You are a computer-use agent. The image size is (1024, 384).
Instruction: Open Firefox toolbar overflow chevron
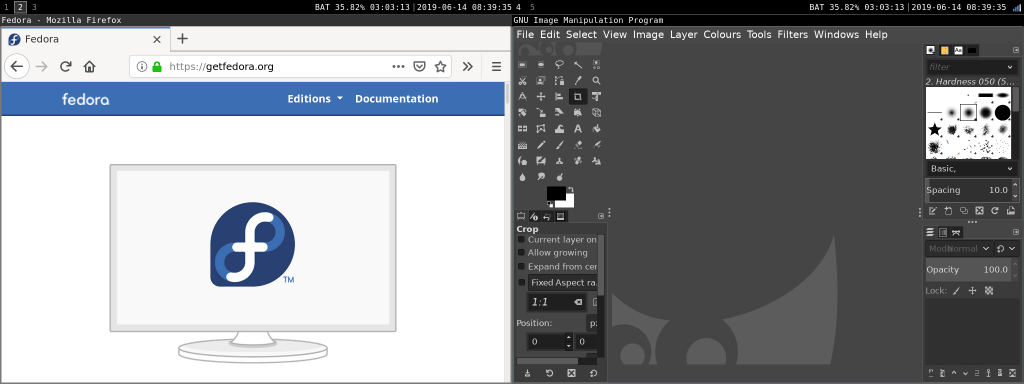pos(468,66)
